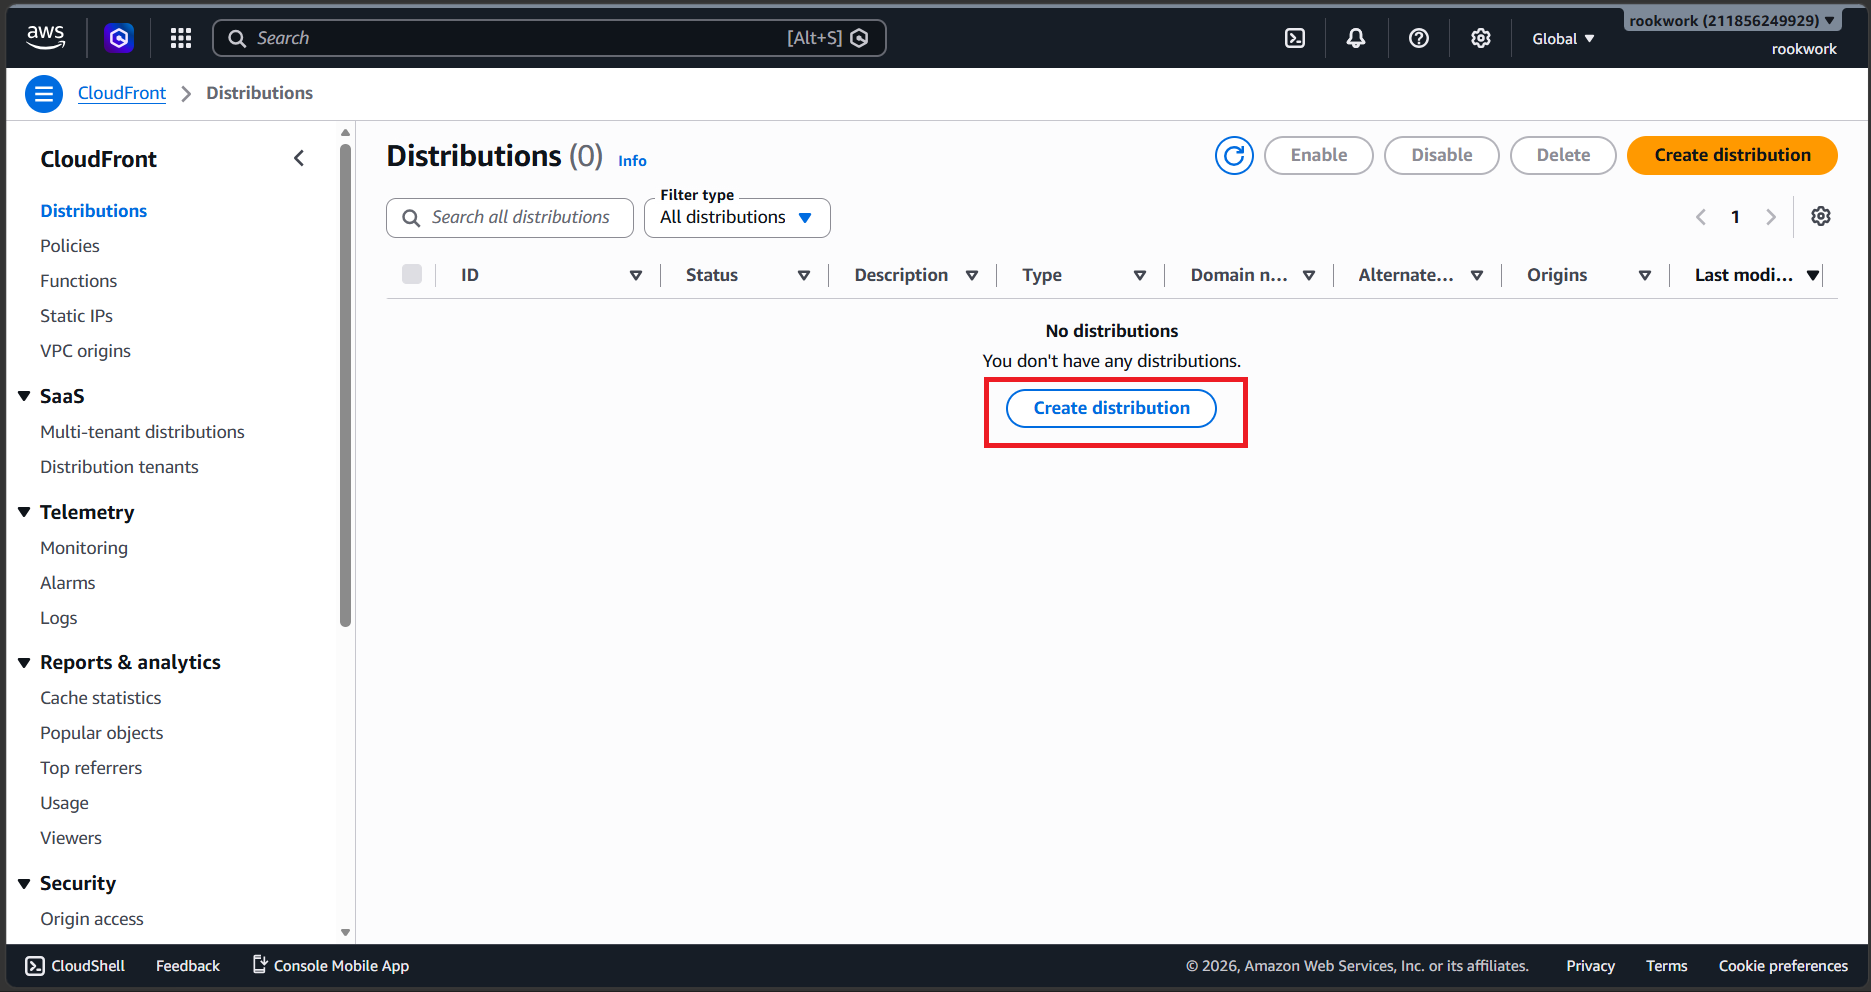Open the AWS home logo
This screenshot has height=992, width=1871.
(x=45, y=38)
